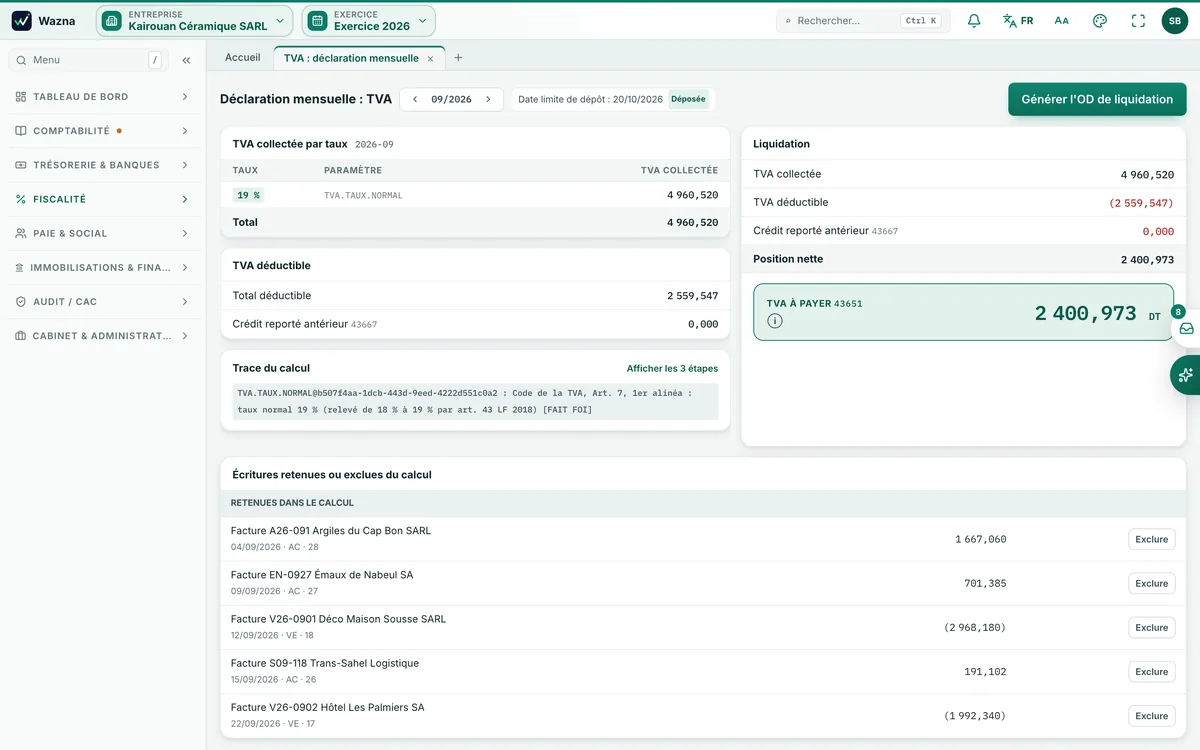Viewport: 1200px width, 750px height.
Task: Open the AI assistant sparkle button
Action: [1186, 375]
